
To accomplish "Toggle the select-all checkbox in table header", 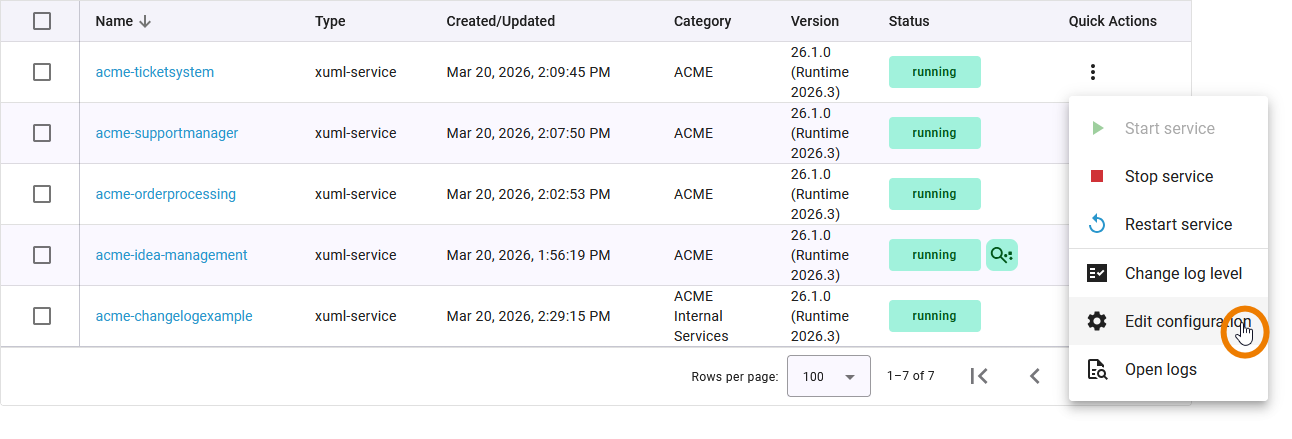I will click(42, 21).
